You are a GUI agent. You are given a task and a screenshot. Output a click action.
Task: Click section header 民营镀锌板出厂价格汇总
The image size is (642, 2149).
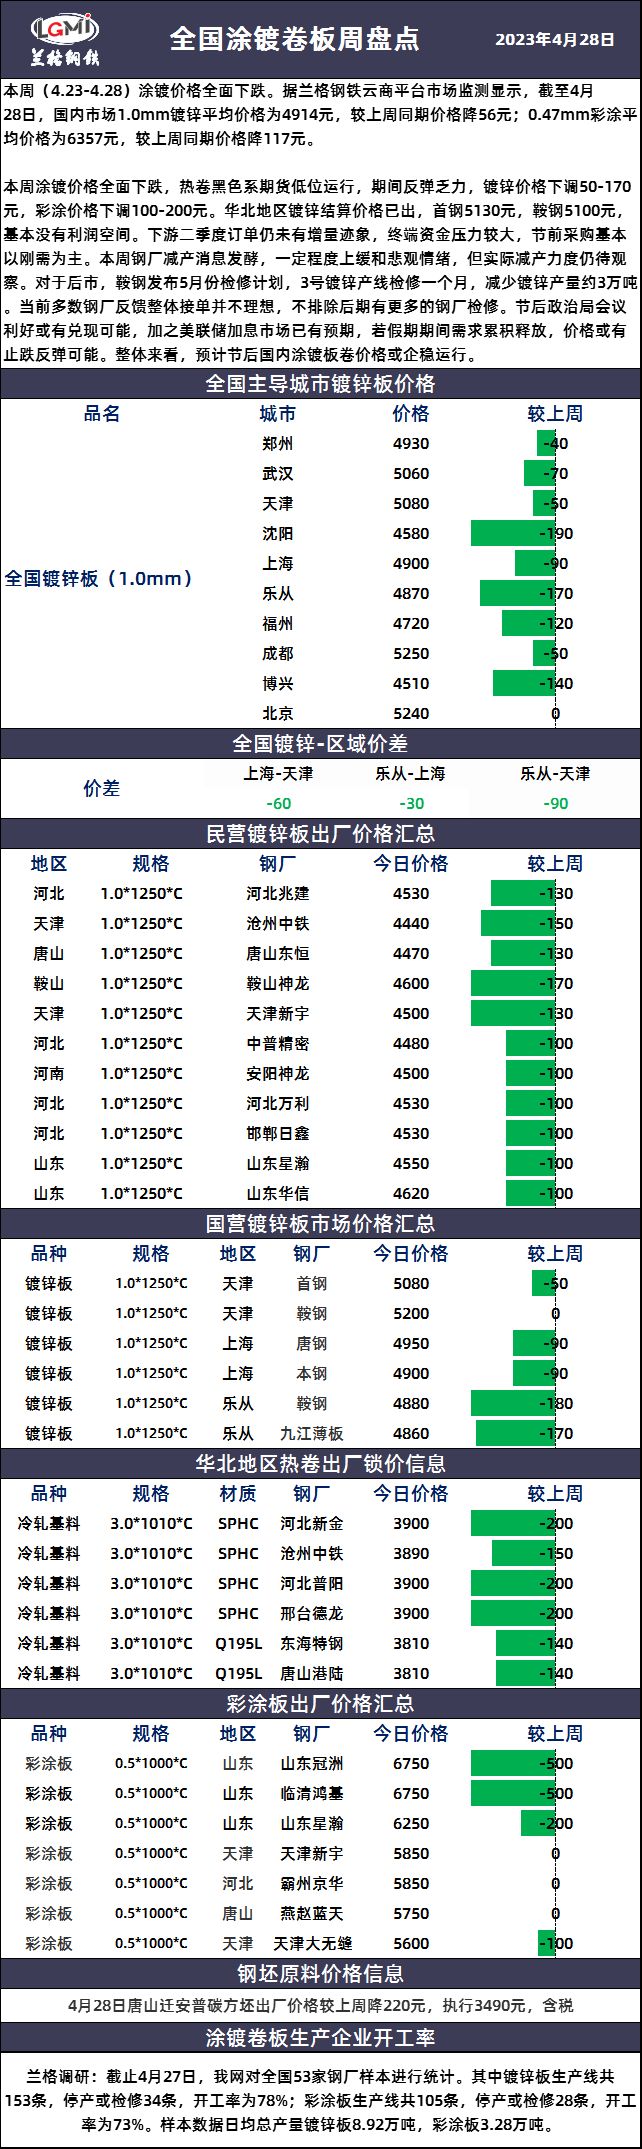320,834
